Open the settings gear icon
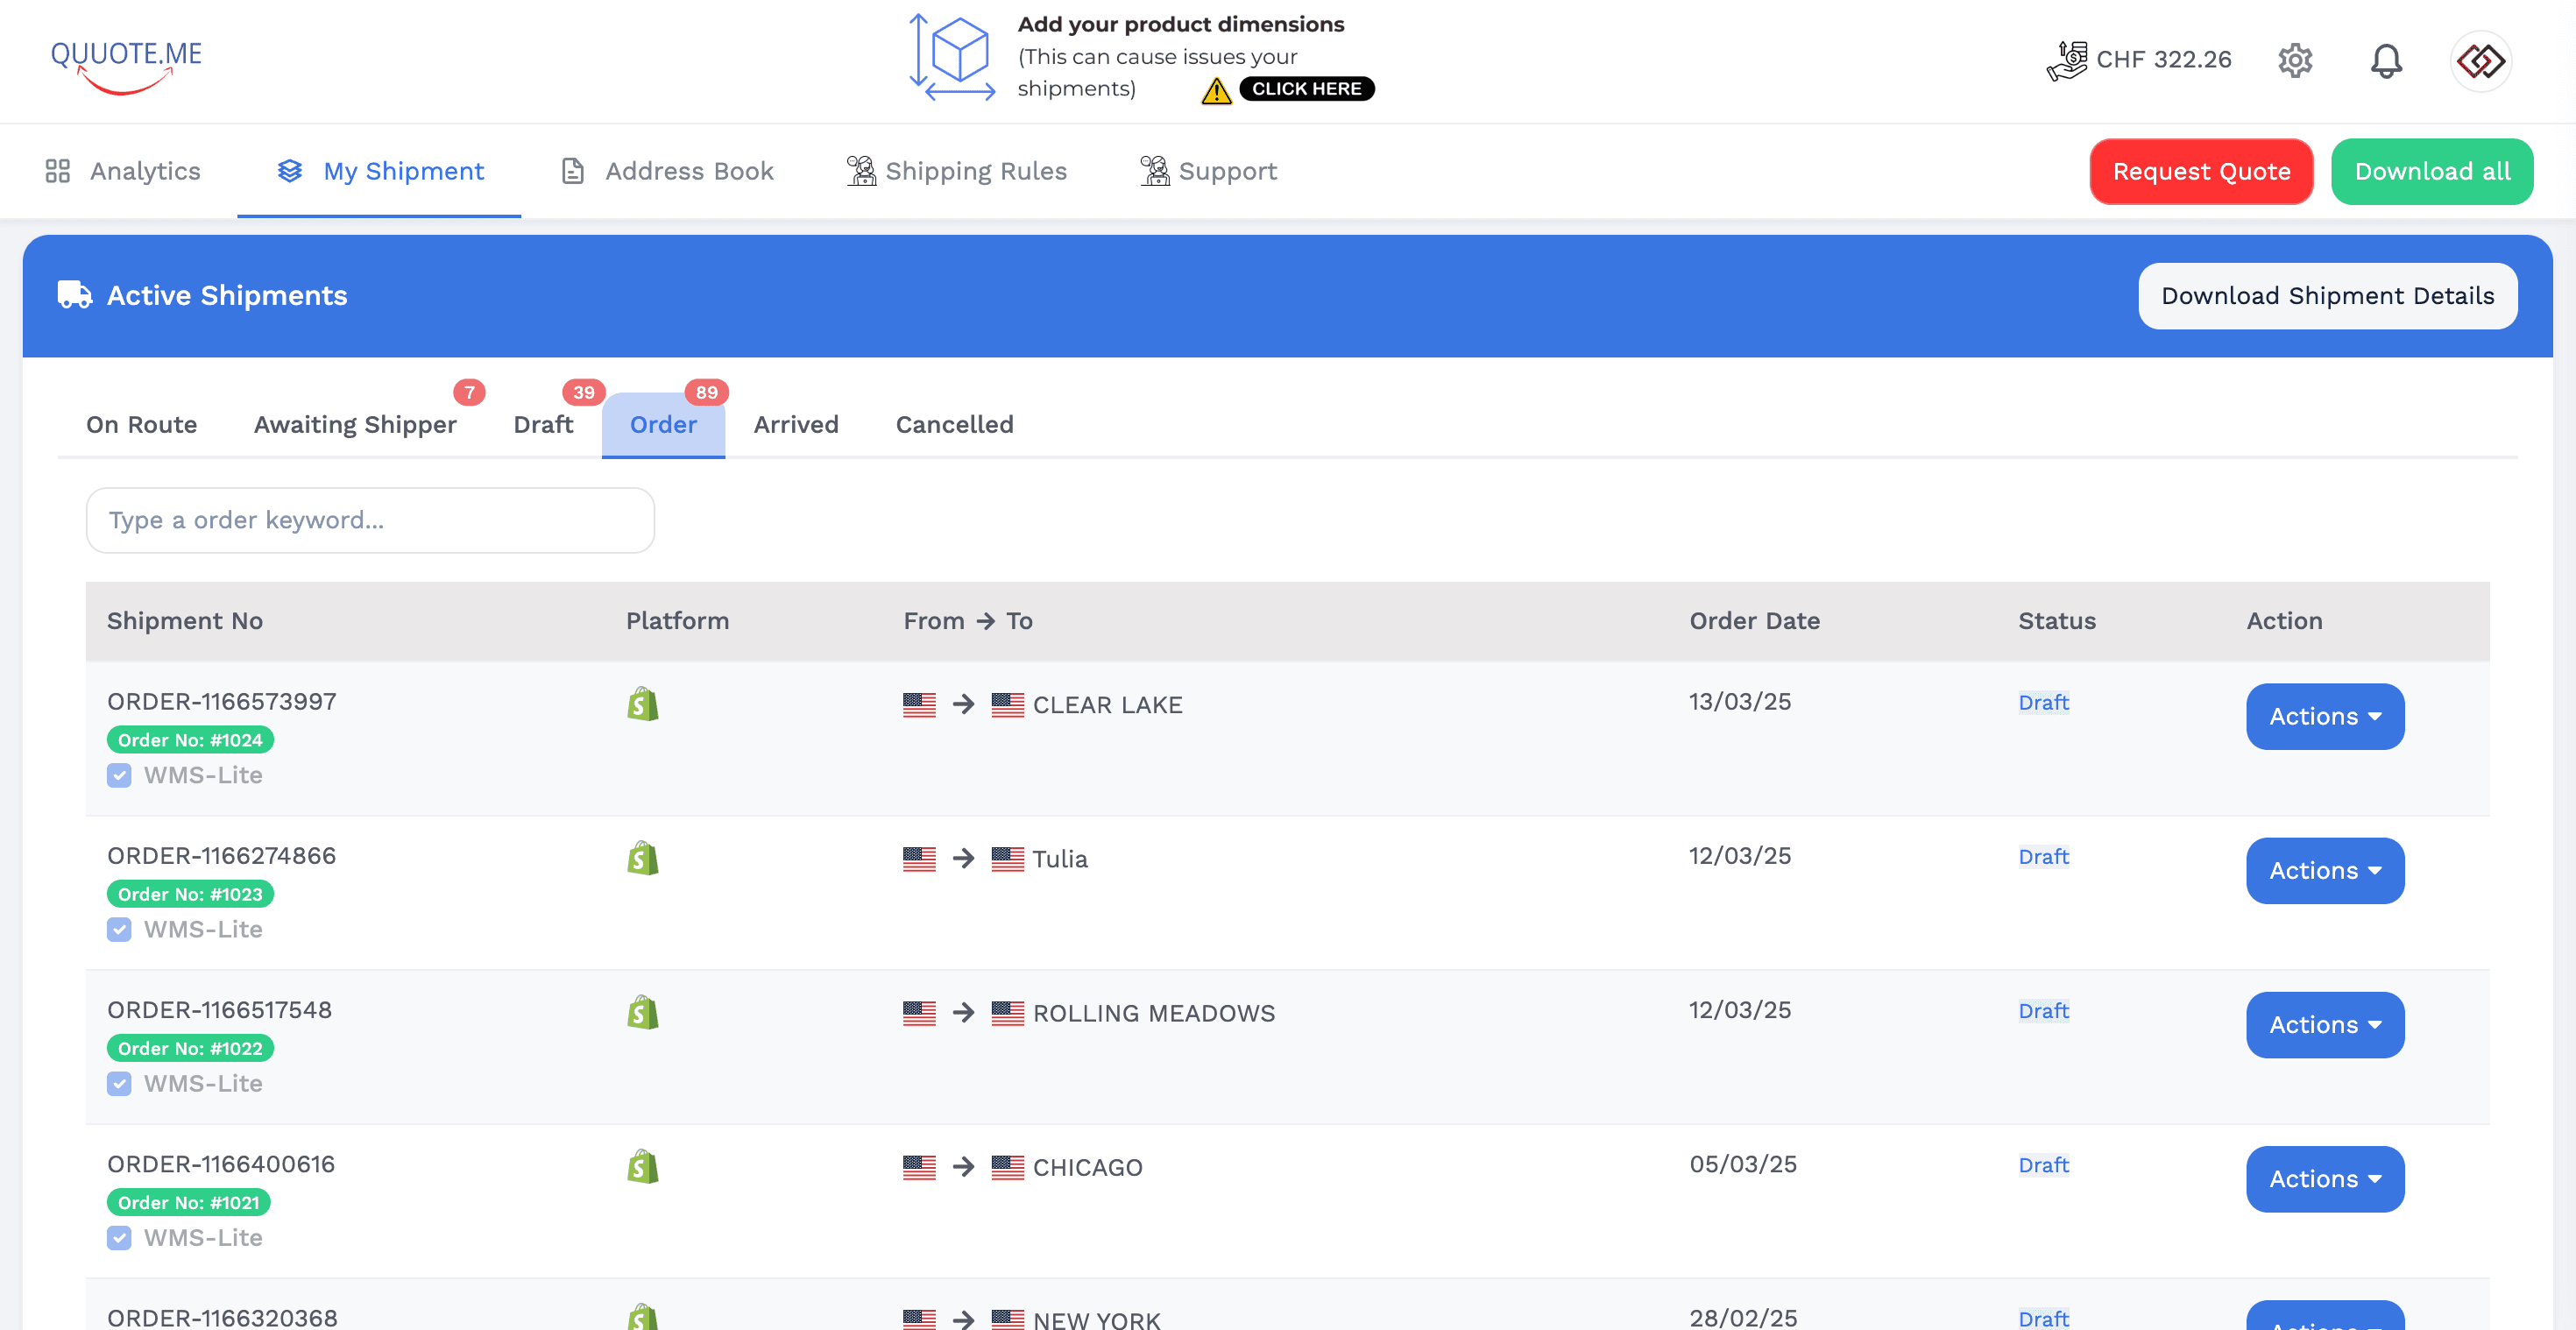 click(2294, 60)
